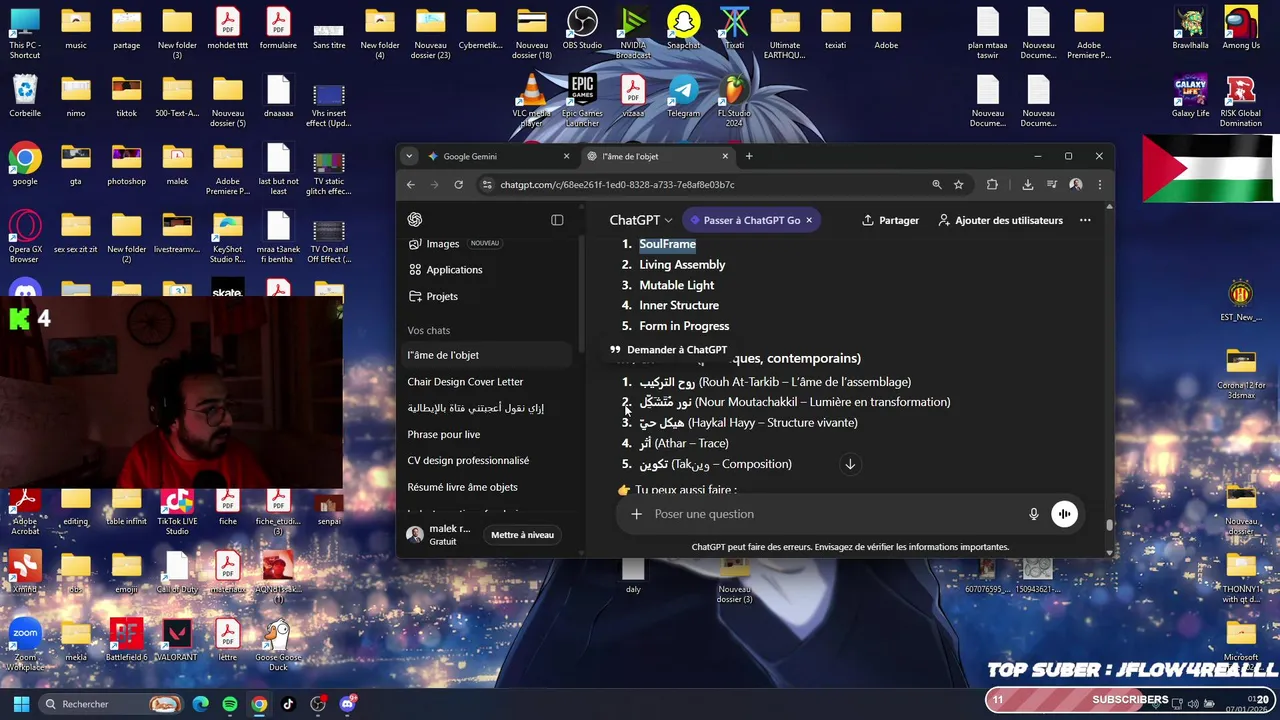Open the Chair Design Cover Letter chat
The height and width of the screenshot is (720, 1280).
(x=465, y=382)
